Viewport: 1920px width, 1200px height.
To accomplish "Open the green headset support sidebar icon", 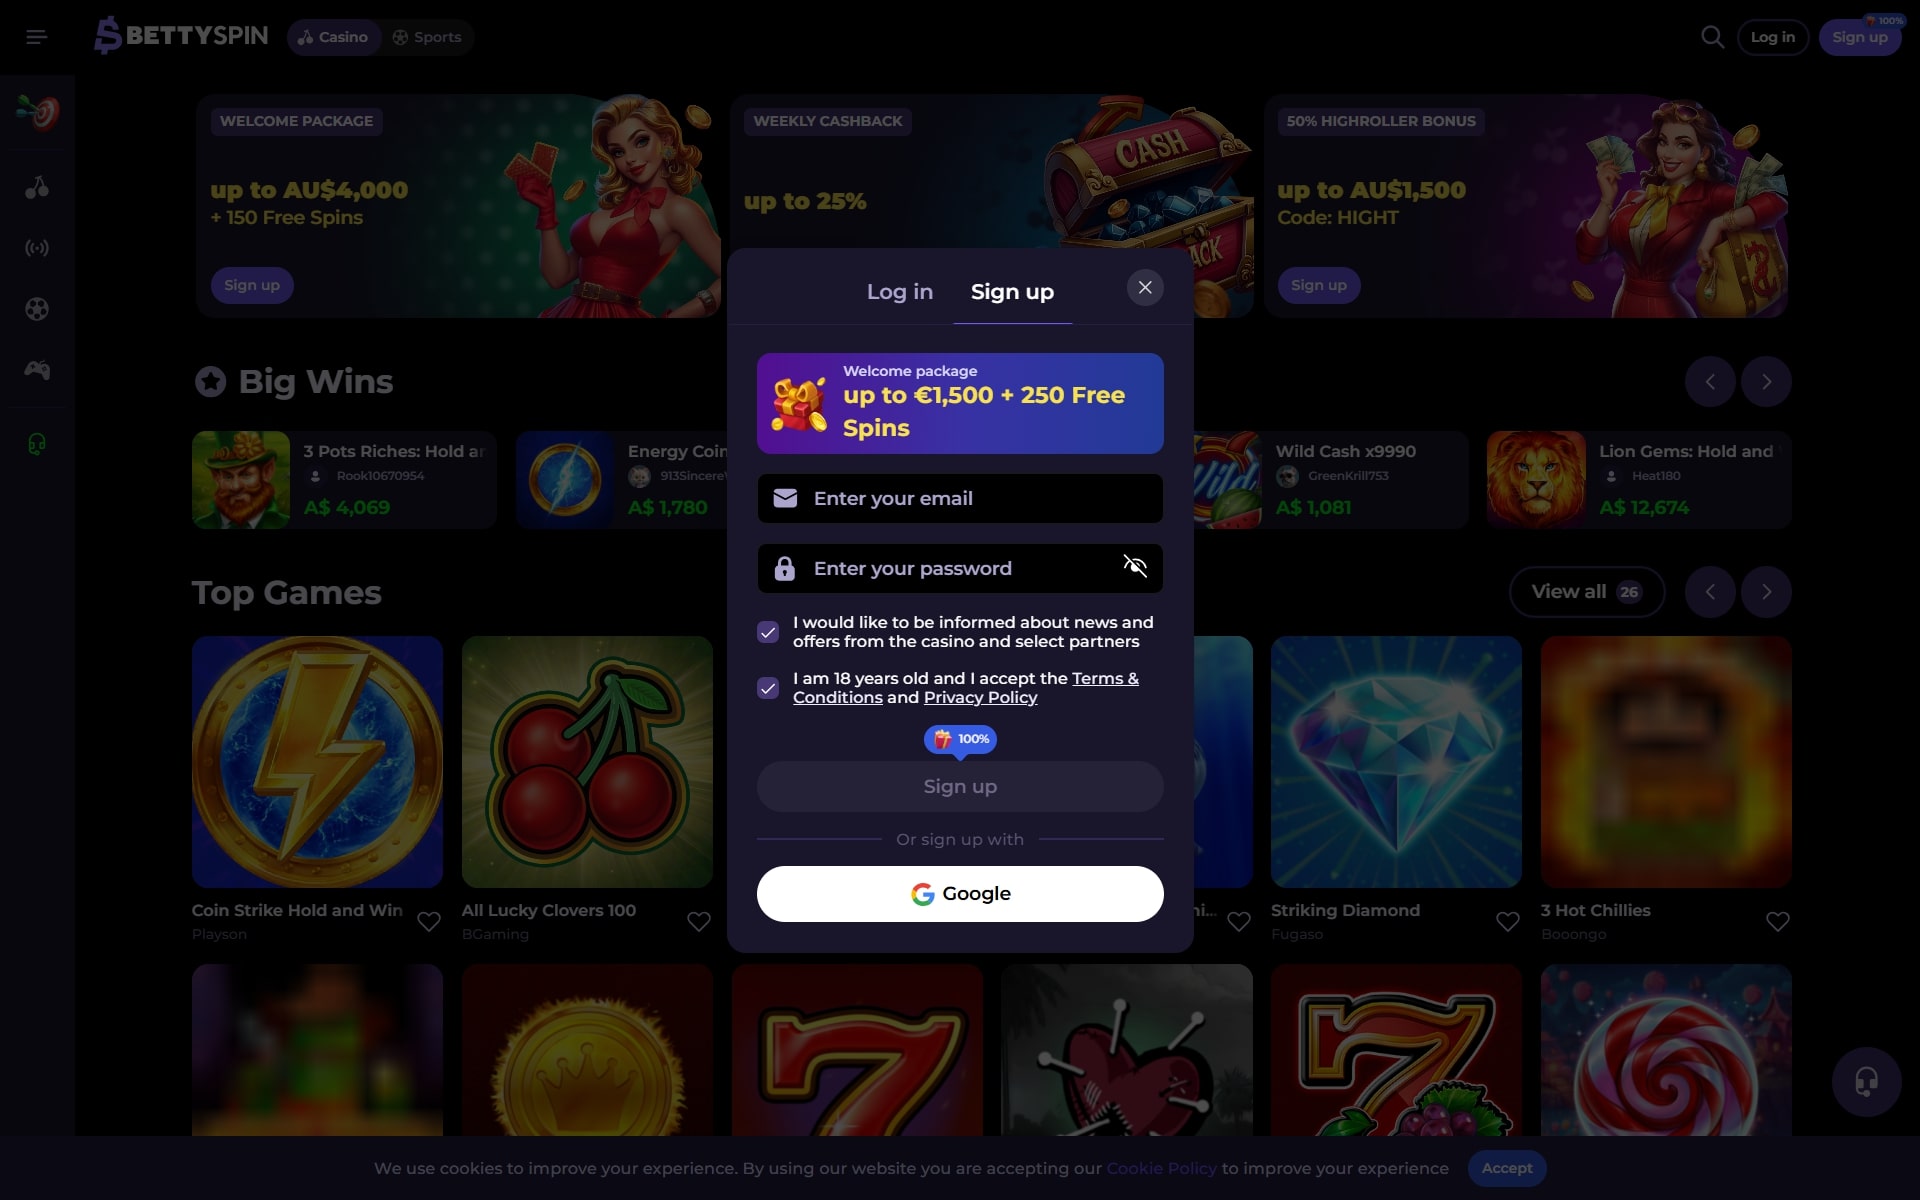I will click(x=37, y=444).
